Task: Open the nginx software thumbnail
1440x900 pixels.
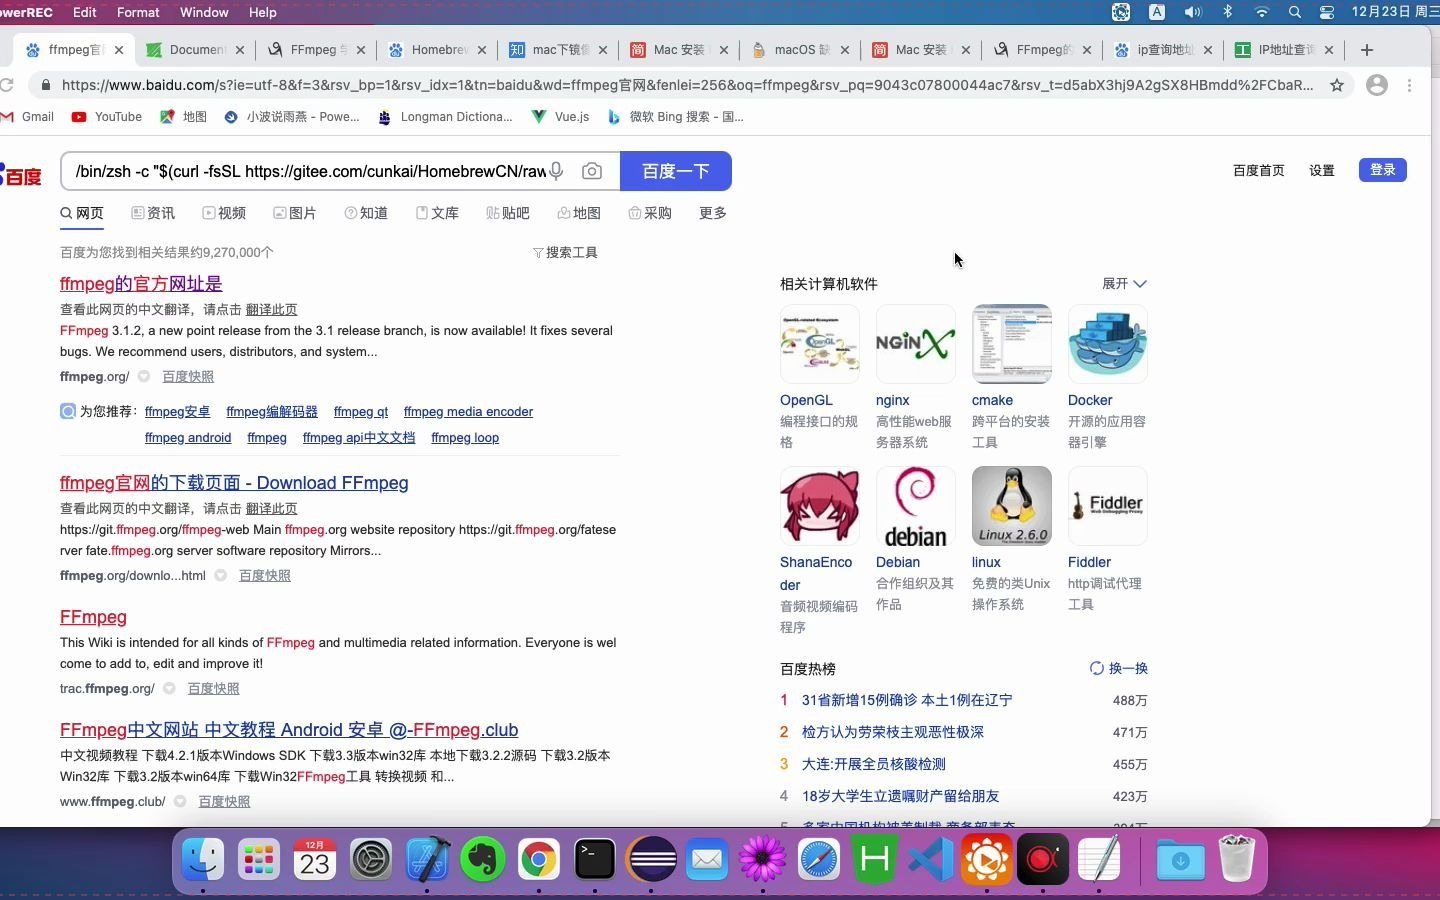Action: pyautogui.click(x=916, y=344)
